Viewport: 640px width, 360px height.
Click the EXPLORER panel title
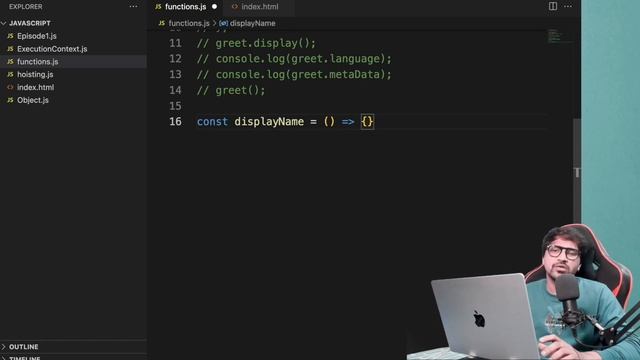(25, 7)
